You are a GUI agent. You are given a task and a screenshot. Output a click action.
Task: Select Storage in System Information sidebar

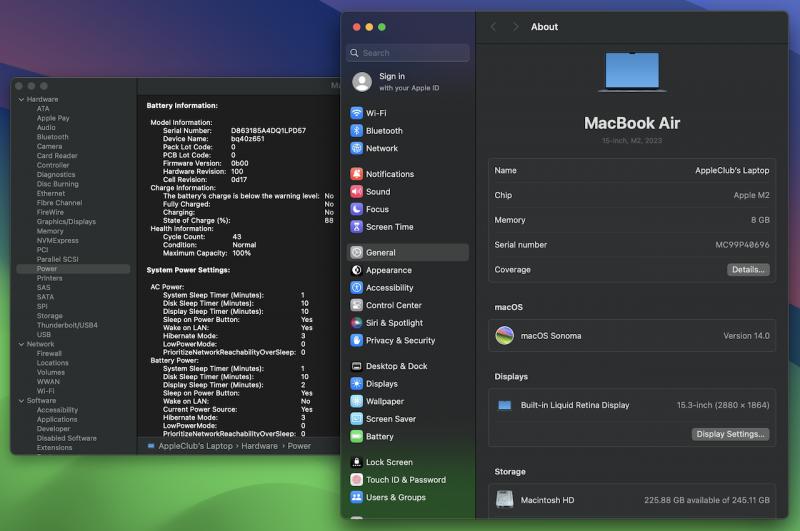click(x=50, y=316)
